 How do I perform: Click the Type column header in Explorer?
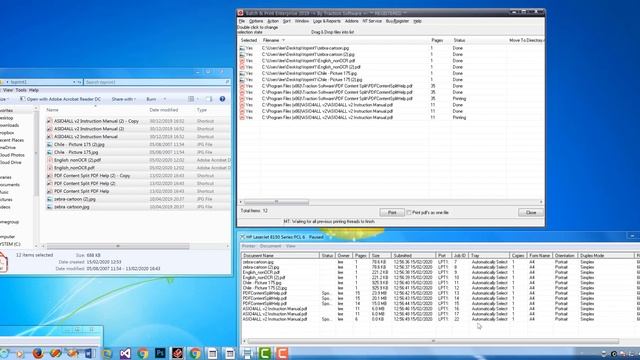(202, 110)
